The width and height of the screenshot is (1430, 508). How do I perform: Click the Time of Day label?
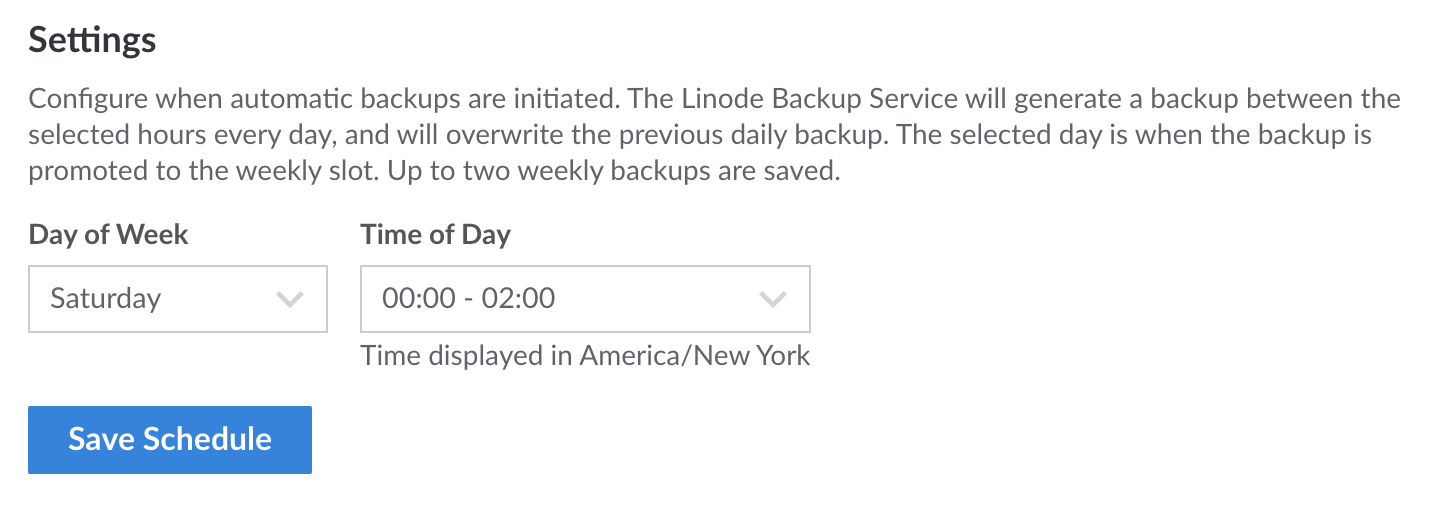click(x=435, y=234)
